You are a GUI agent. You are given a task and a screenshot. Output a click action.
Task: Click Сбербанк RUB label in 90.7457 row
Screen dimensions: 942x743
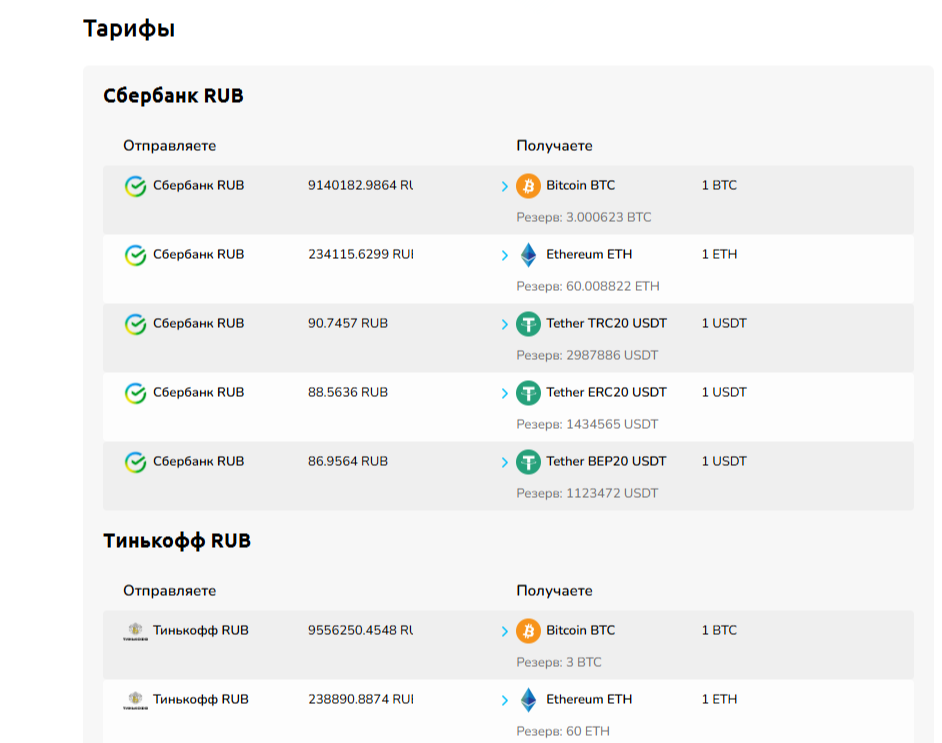(x=198, y=323)
